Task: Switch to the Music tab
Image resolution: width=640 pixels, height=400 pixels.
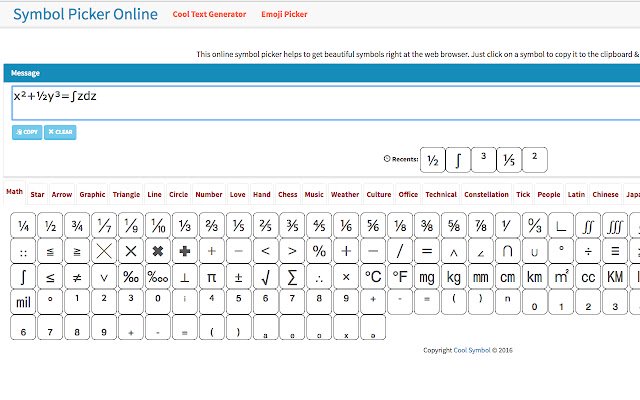Action: [x=314, y=194]
